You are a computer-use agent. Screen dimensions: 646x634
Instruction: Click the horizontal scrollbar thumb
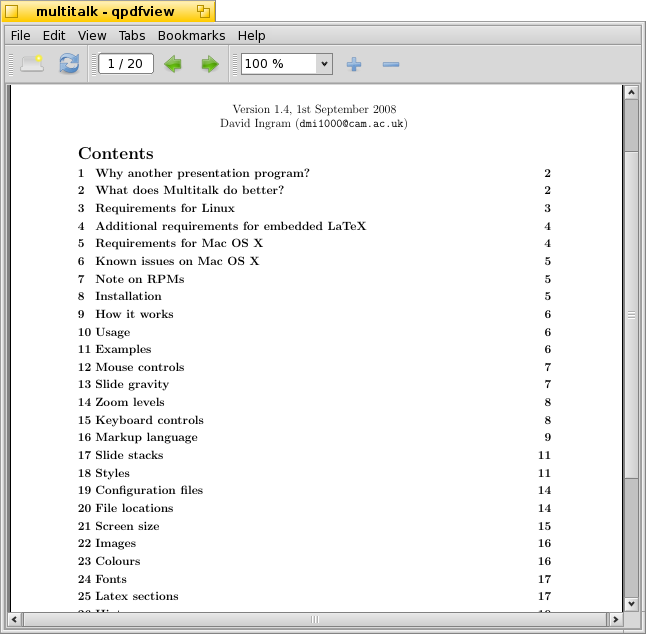(x=315, y=619)
